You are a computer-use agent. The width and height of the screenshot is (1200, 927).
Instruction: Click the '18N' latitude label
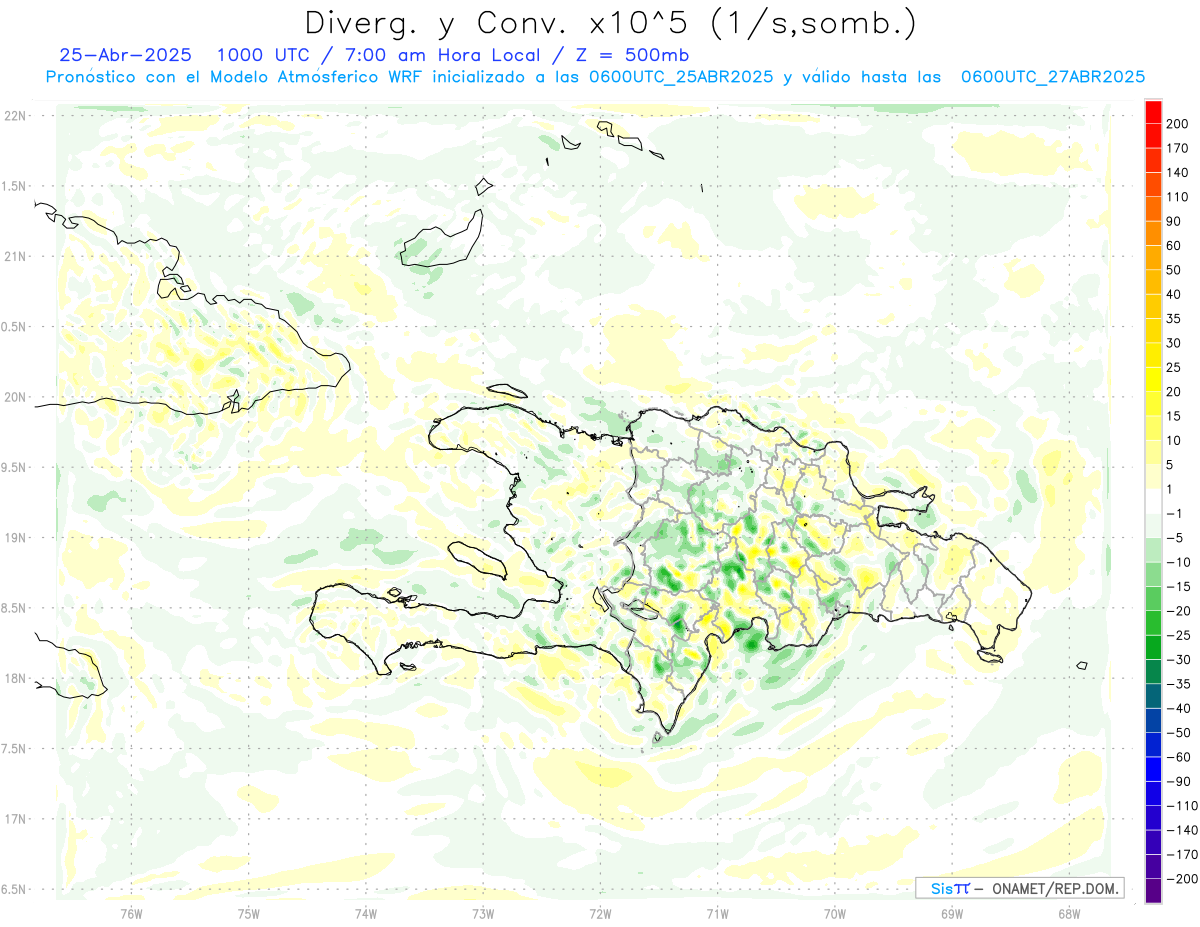point(14,679)
